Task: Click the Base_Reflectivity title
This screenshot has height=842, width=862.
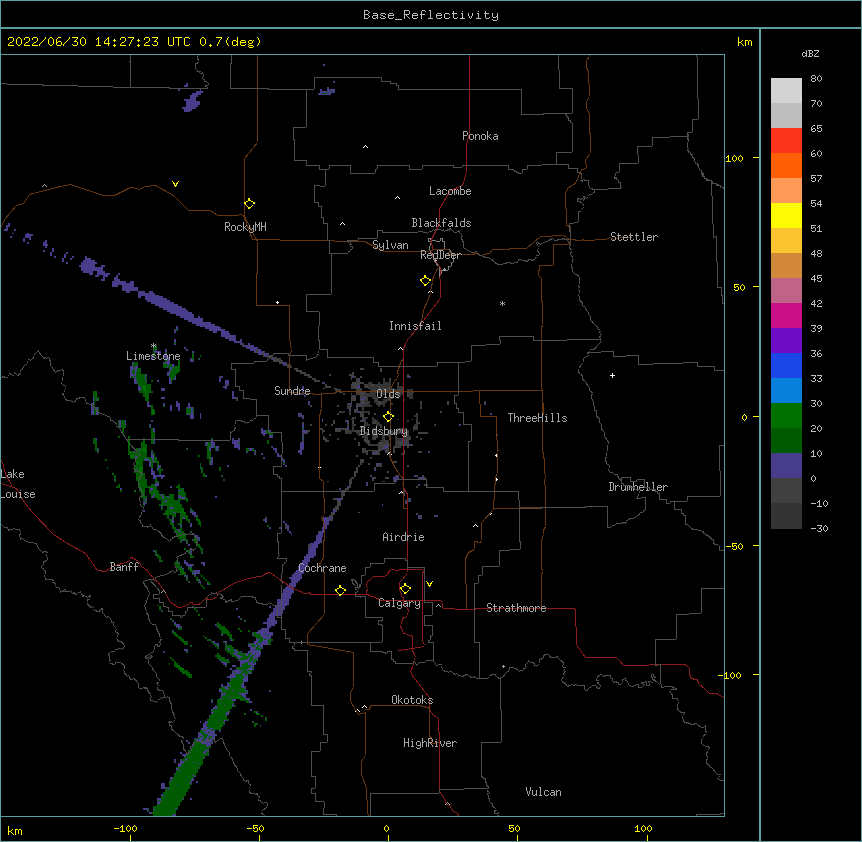Action: (431, 15)
